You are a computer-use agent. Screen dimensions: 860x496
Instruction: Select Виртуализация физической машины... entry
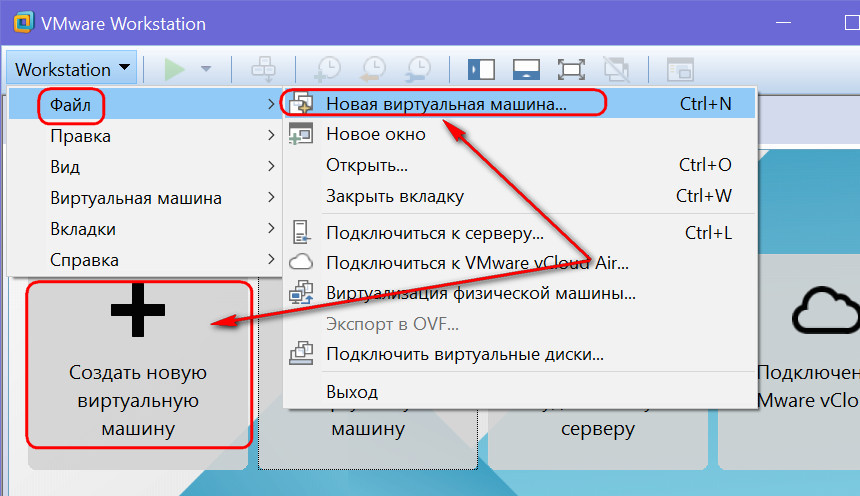click(519, 293)
